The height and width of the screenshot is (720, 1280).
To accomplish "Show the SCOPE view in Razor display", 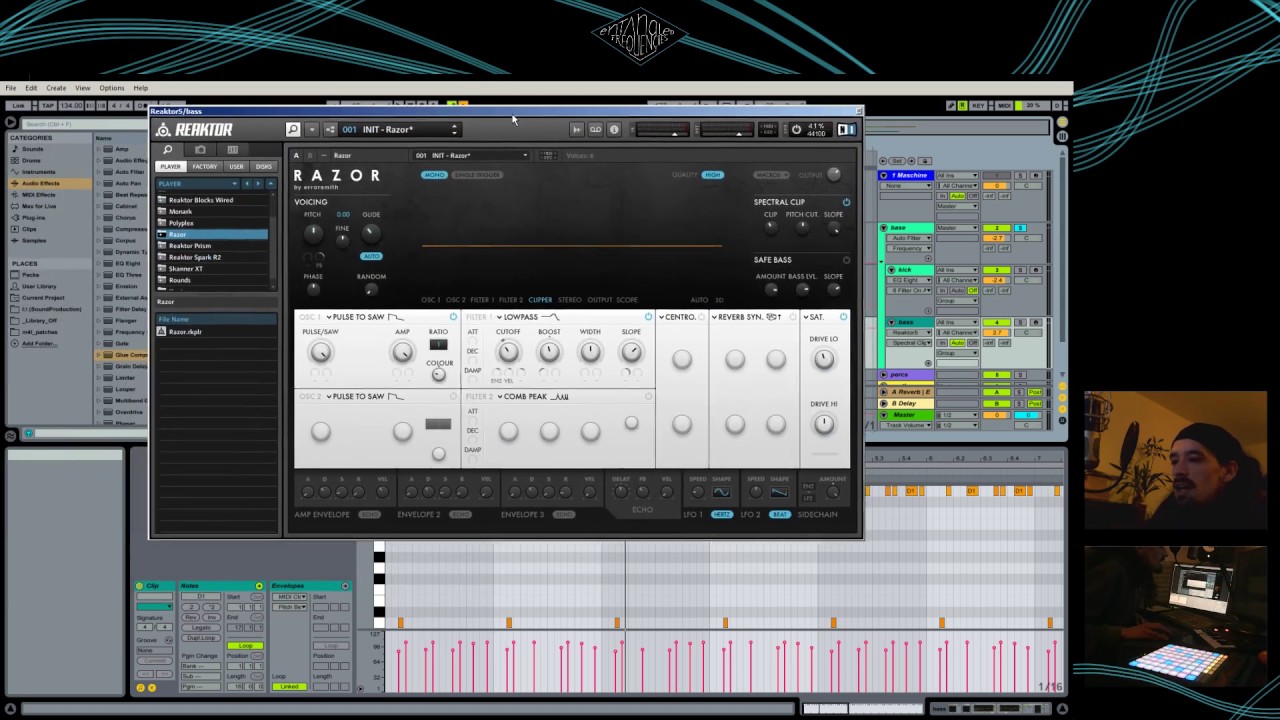I will 627,300.
